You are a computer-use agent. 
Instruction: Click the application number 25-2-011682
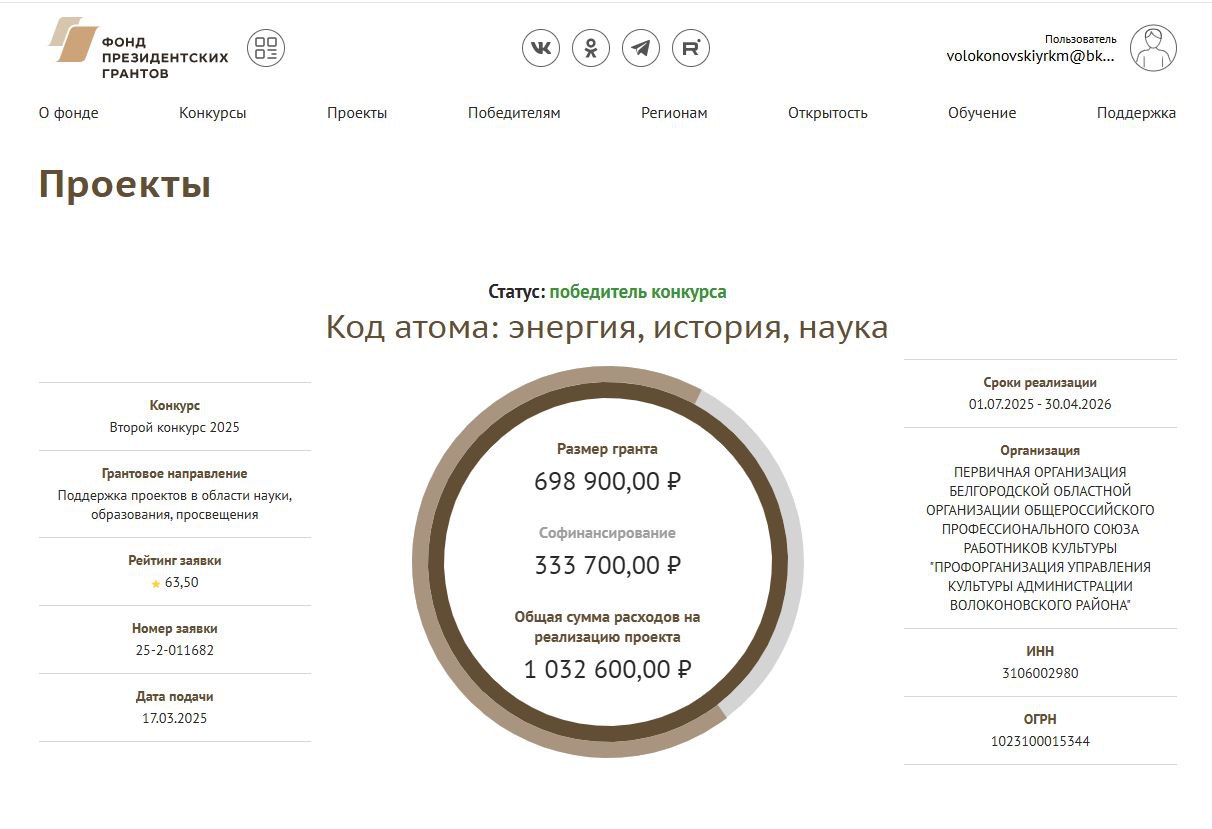(x=175, y=650)
